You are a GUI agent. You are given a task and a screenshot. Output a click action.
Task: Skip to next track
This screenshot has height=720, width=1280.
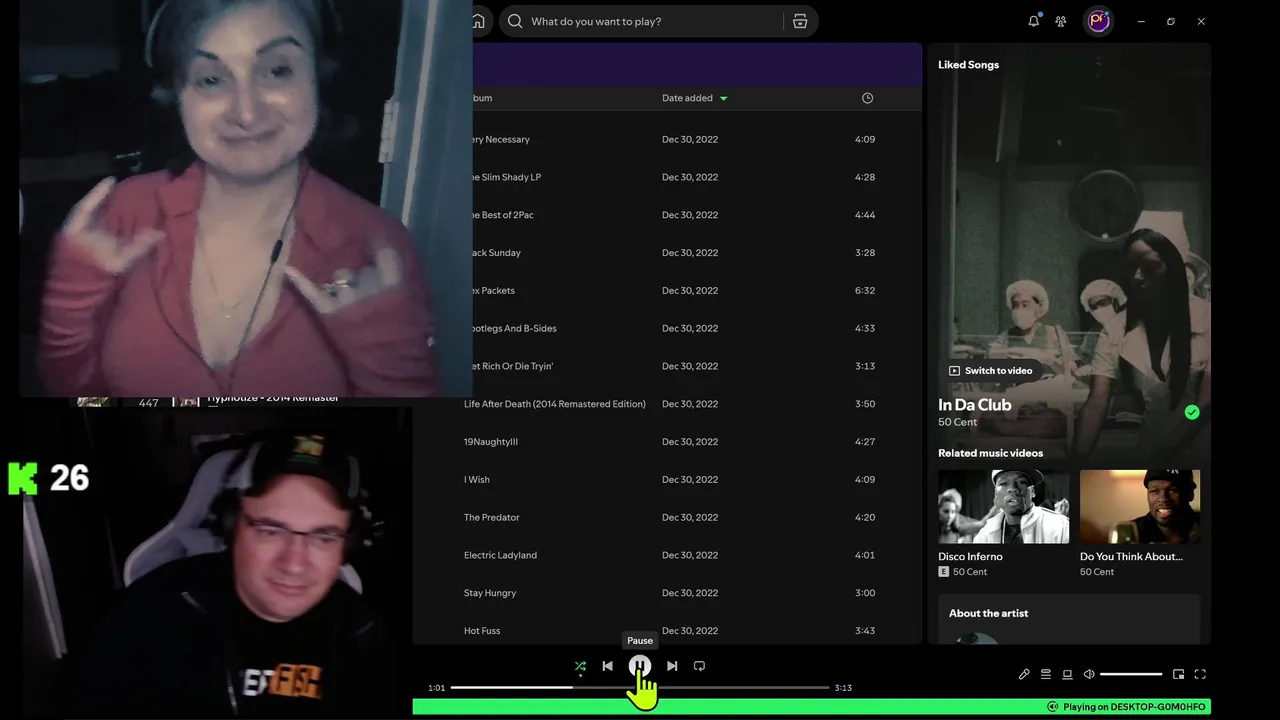point(672,666)
